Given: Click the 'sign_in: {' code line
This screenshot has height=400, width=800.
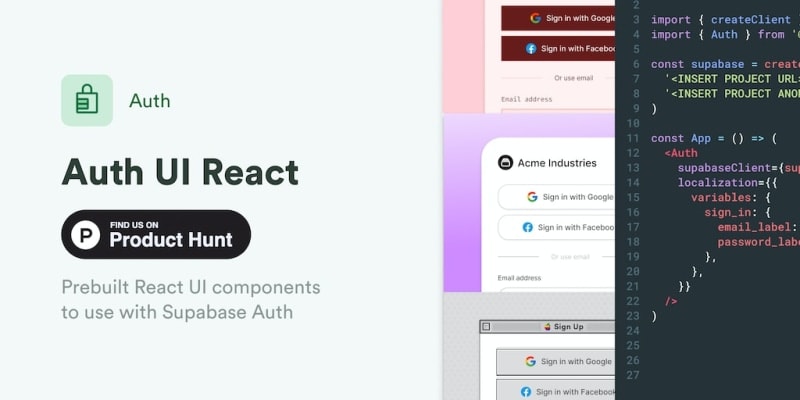Looking at the screenshot, I should tap(738, 212).
